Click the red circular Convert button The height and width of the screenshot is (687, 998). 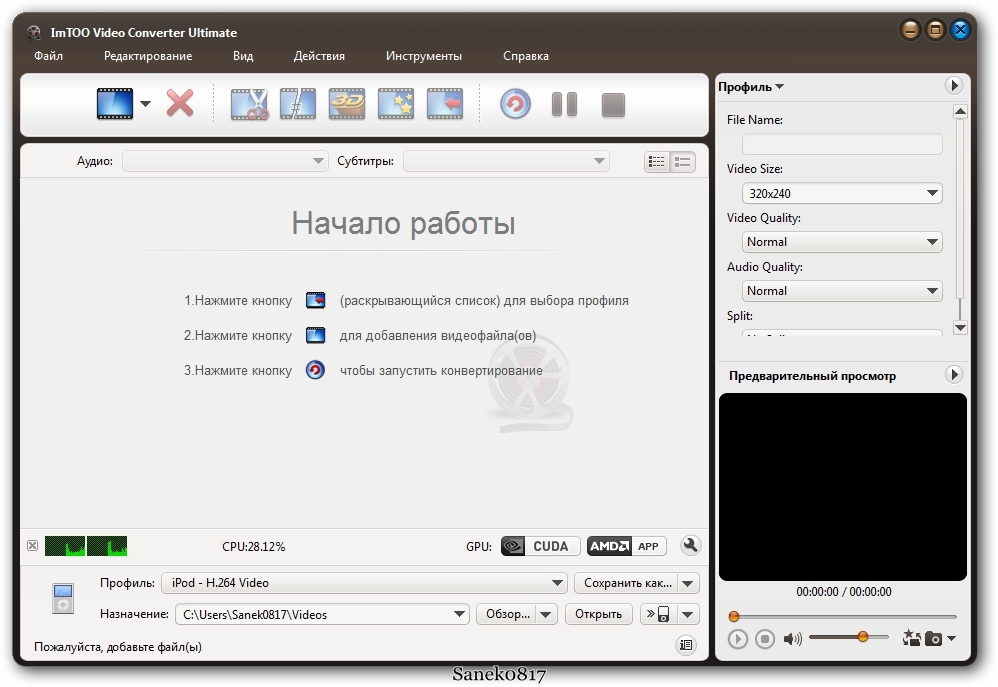[515, 104]
